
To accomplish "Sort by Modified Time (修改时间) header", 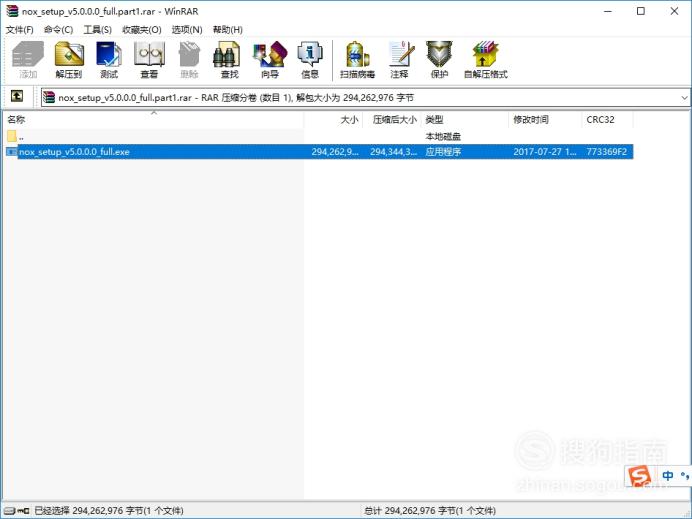I will pyautogui.click(x=545, y=120).
